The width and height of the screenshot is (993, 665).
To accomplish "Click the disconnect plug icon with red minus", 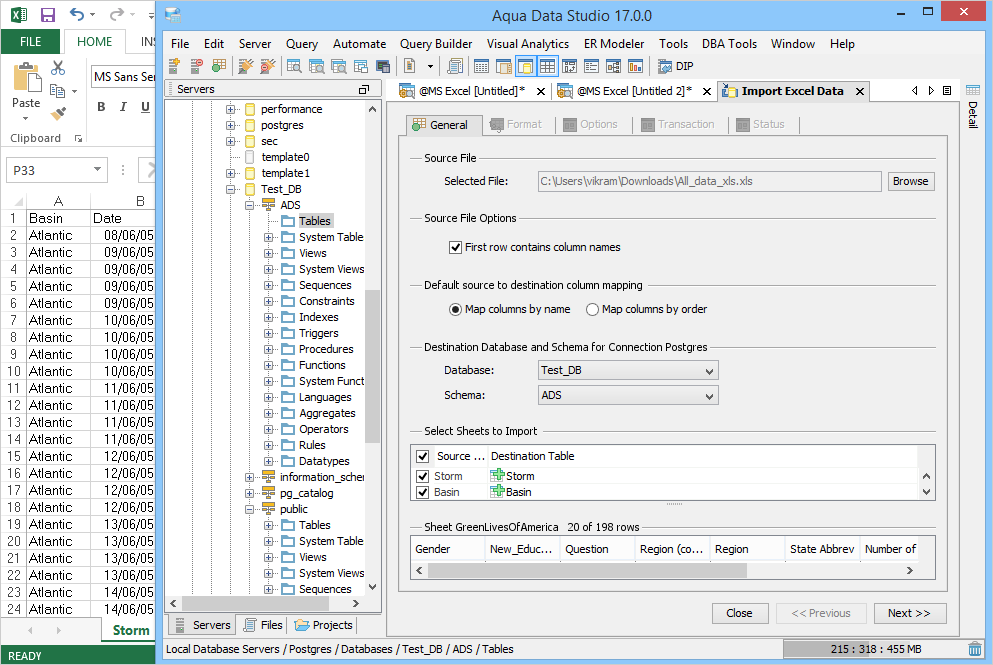I will point(268,66).
